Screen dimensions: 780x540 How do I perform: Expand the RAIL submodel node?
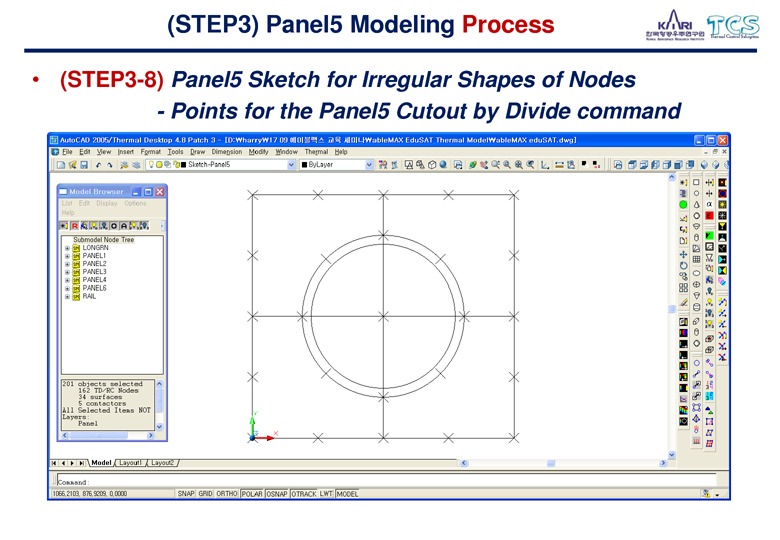tap(67, 297)
